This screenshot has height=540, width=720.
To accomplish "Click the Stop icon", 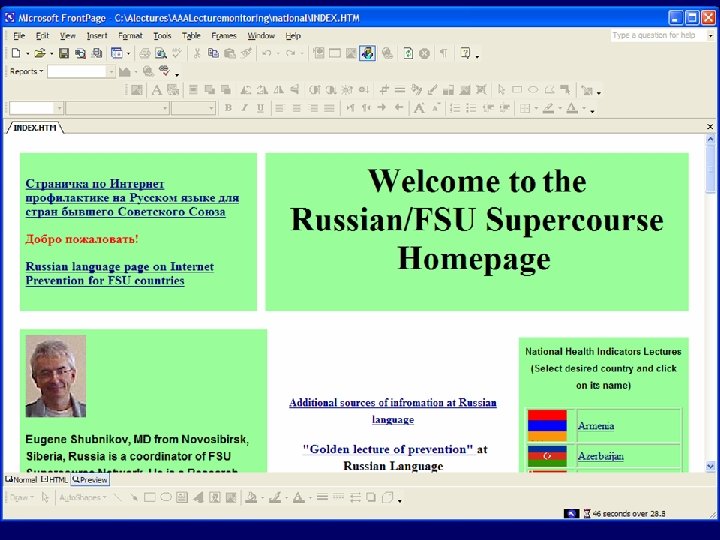I will coord(424,53).
